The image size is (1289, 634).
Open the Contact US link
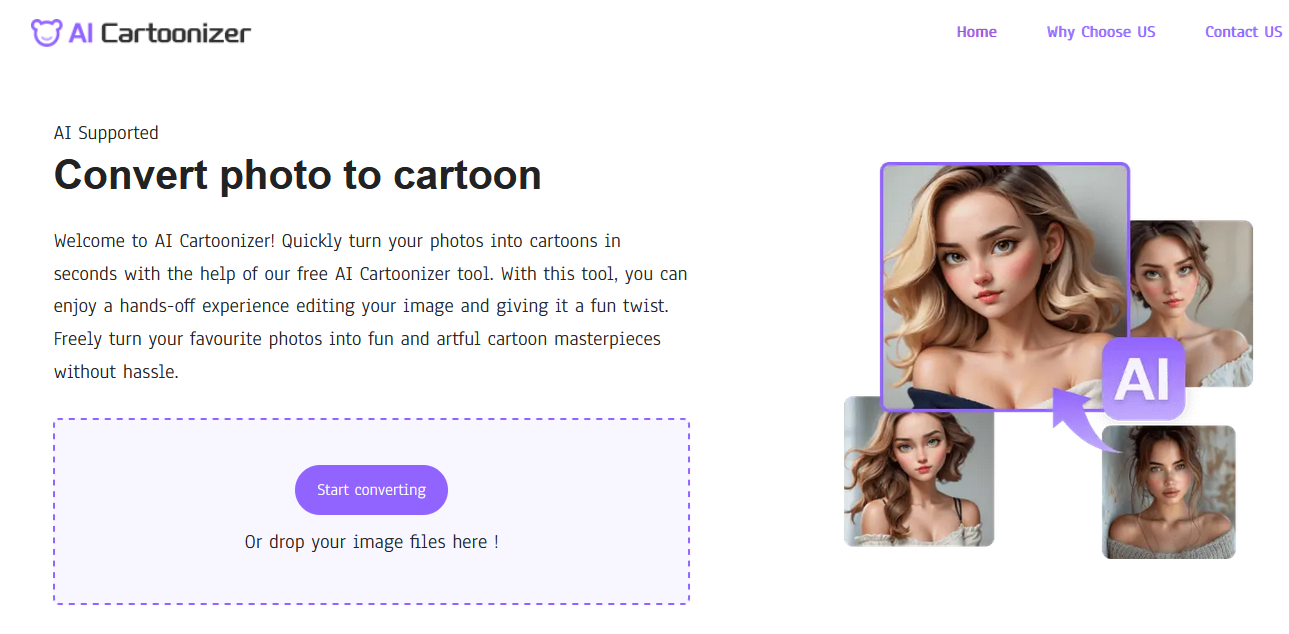[1243, 32]
